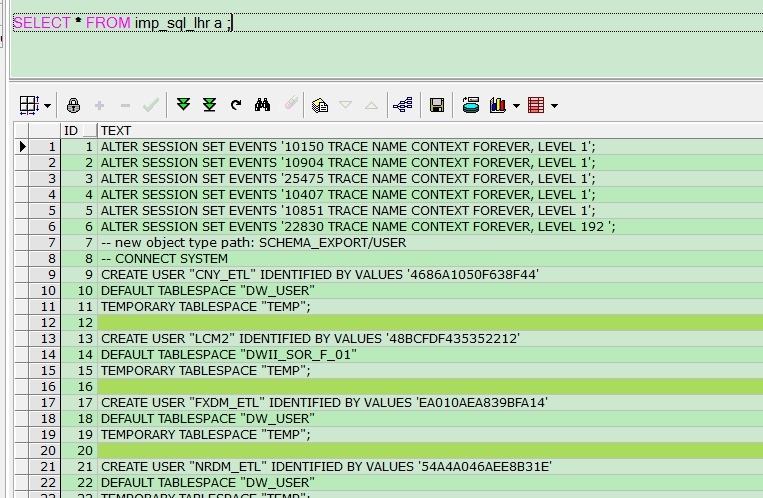Expand the red table dropdown arrow
763x498 pixels.
click(x=554, y=106)
